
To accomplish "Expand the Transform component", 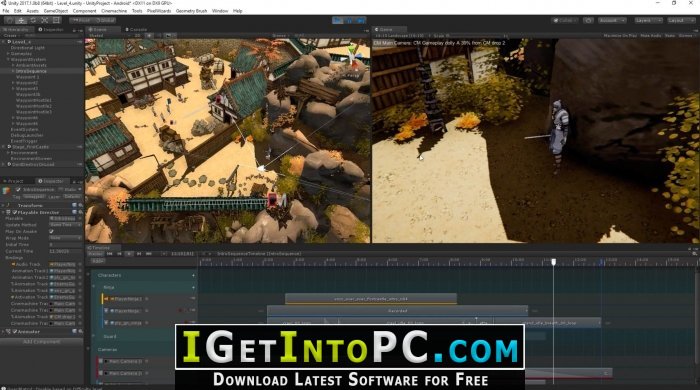I will tap(3, 205).
